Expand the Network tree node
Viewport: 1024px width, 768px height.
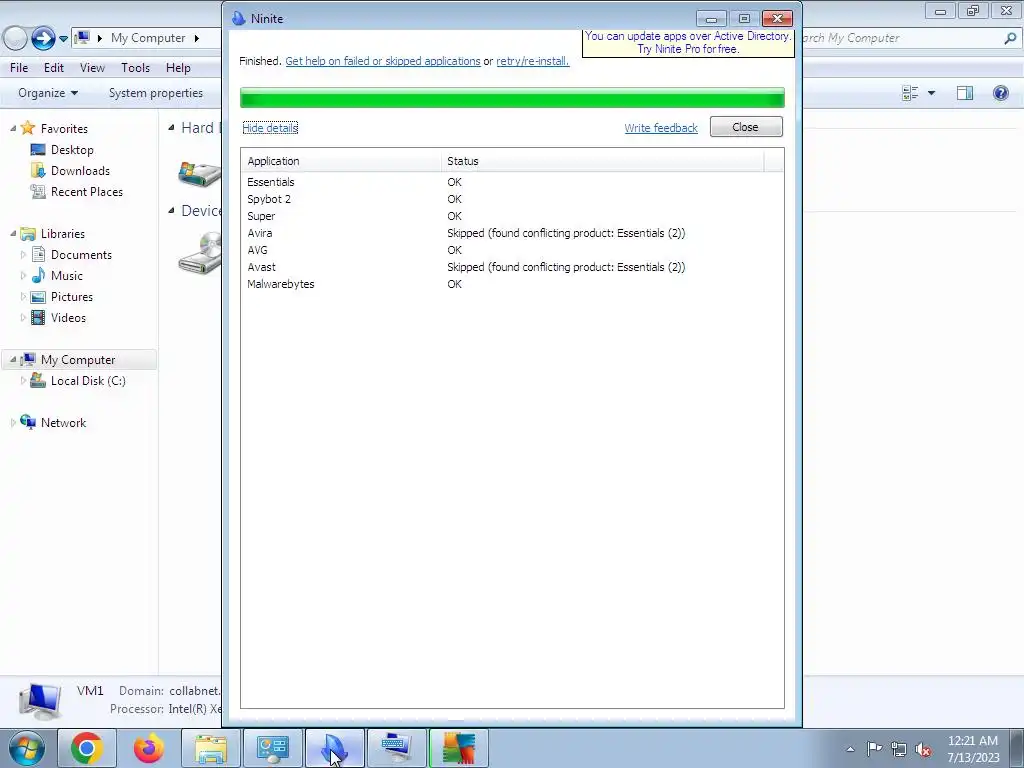[13, 423]
